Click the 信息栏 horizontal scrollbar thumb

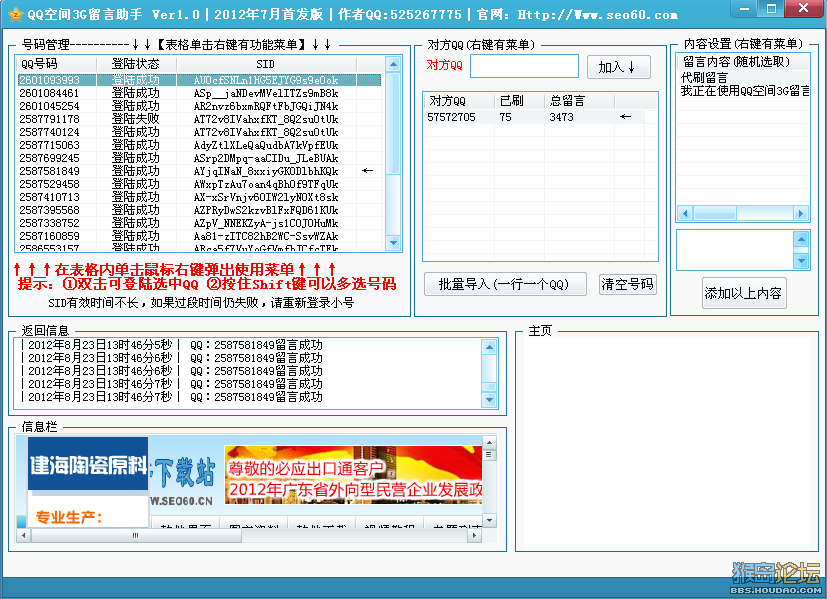(x=136, y=535)
